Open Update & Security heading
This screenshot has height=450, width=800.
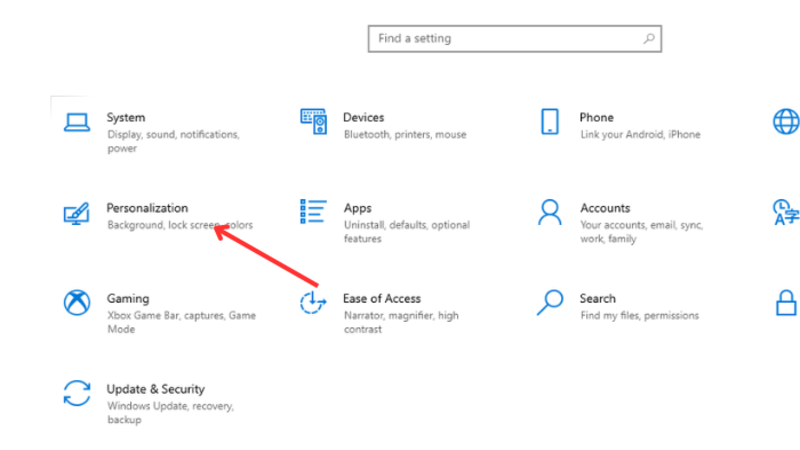[156, 389]
